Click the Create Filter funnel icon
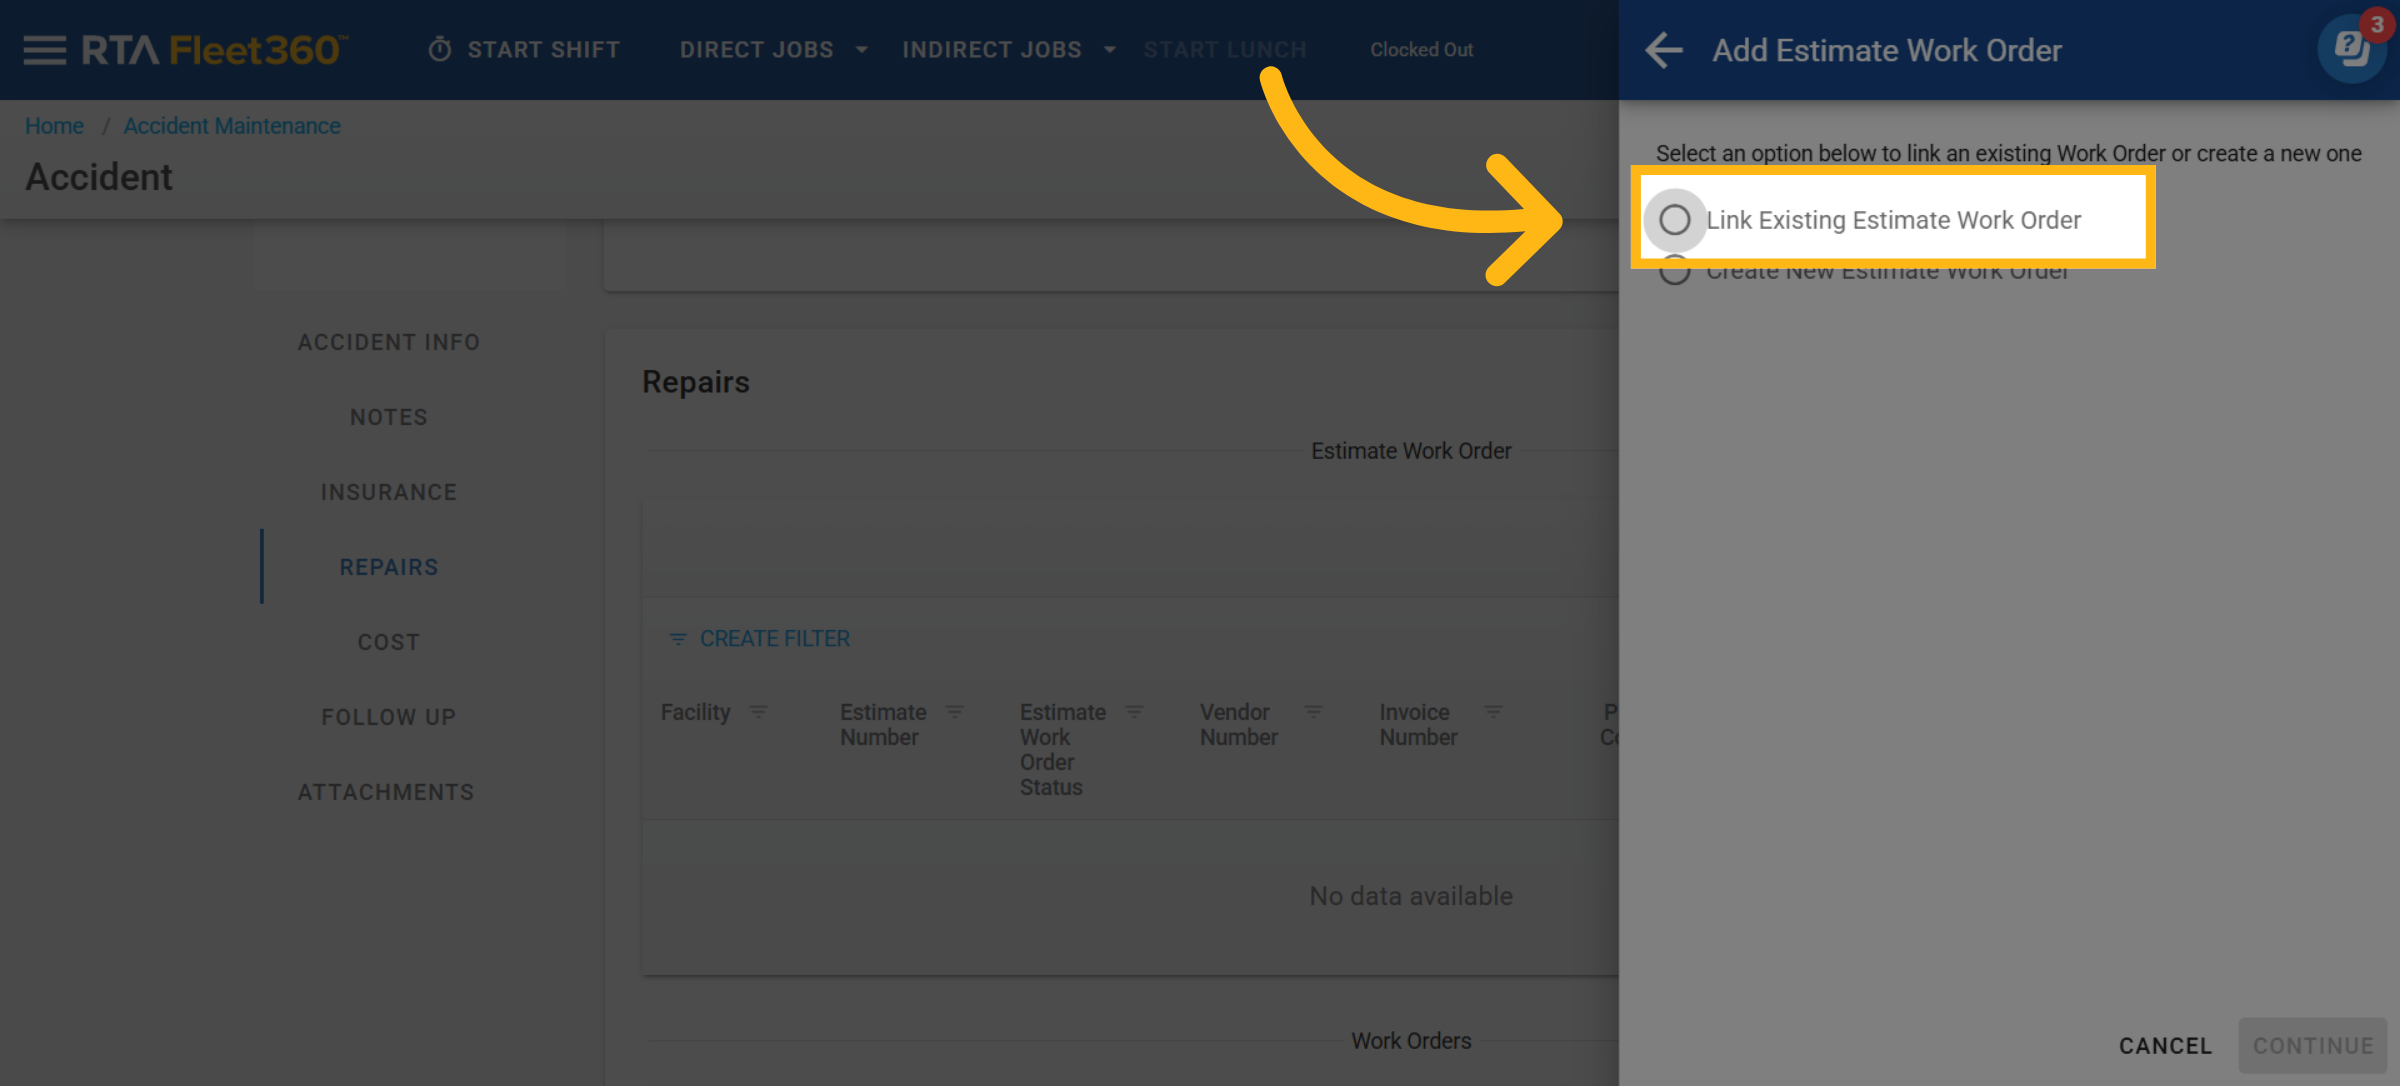2400x1086 pixels. click(x=678, y=639)
